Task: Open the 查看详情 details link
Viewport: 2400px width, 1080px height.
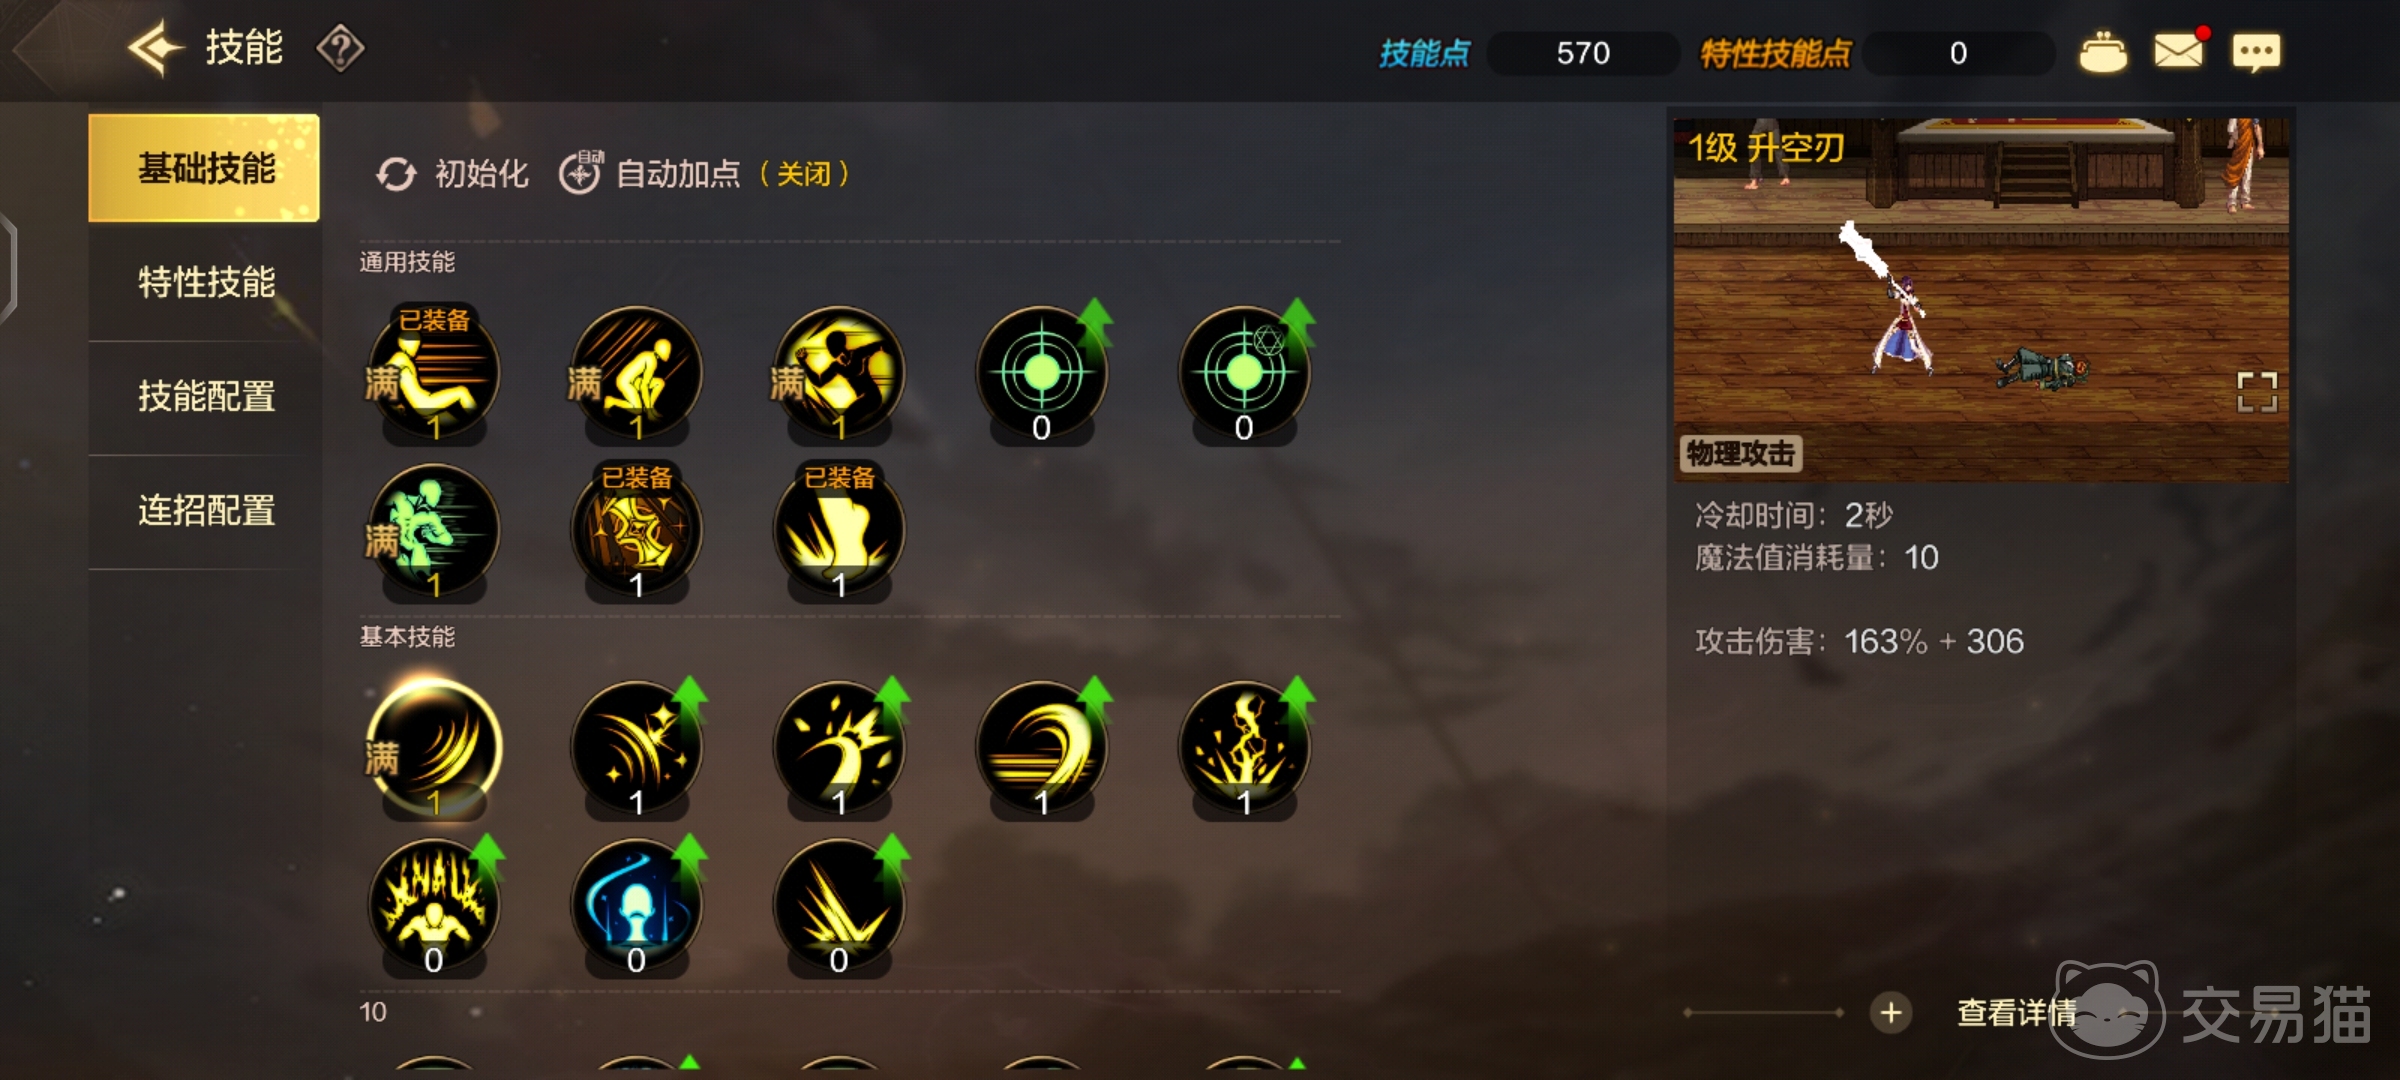Action: pos(2016,1013)
